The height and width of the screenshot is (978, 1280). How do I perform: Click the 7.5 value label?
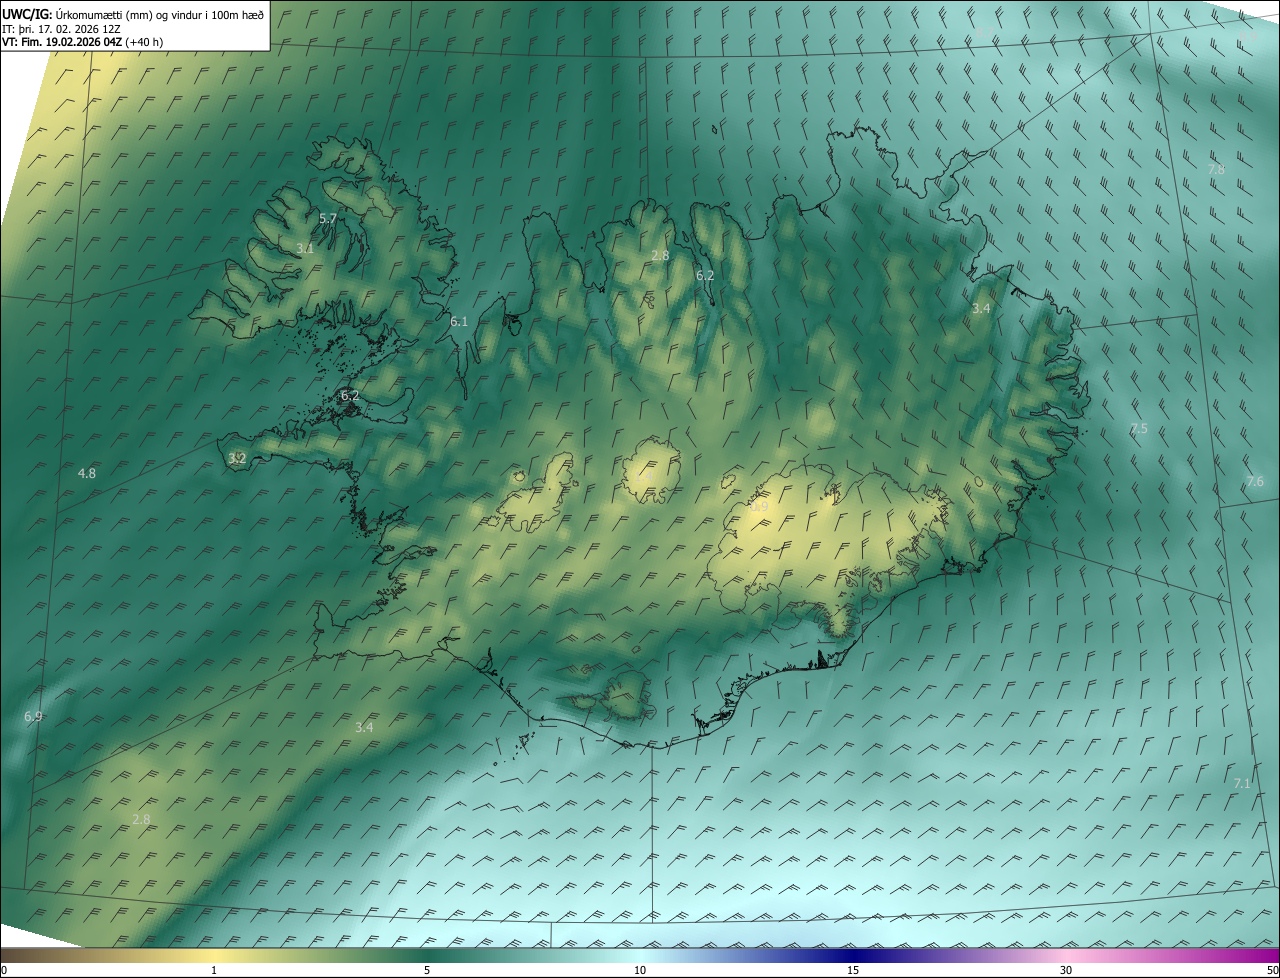(x=1138, y=429)
